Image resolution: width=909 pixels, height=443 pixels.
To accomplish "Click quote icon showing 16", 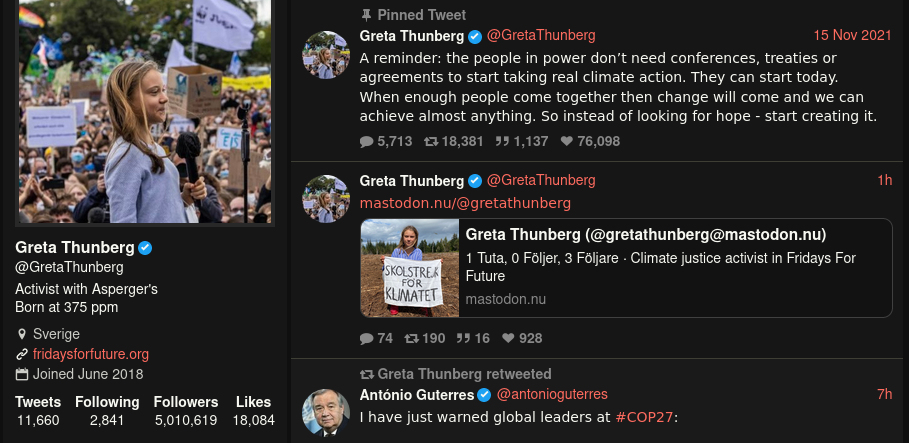I will tap(465, 339).
